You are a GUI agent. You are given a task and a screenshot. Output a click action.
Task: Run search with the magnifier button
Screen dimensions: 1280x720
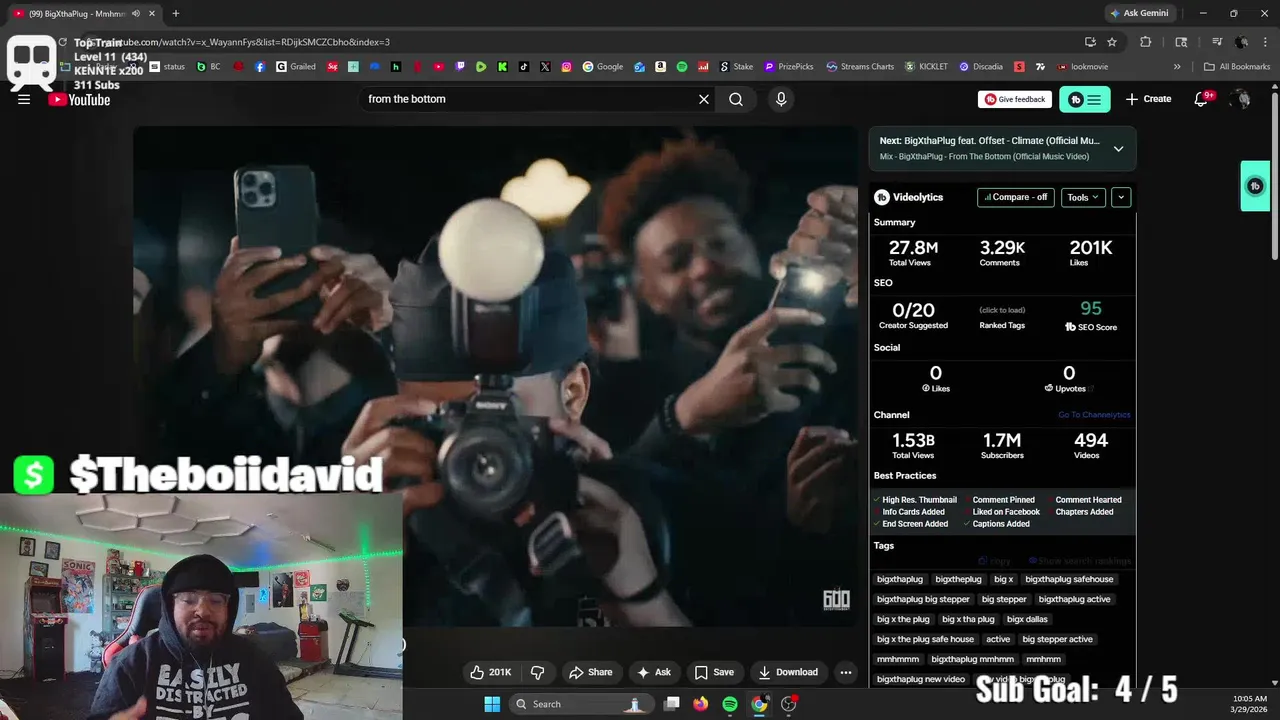[x=736, y=99]
